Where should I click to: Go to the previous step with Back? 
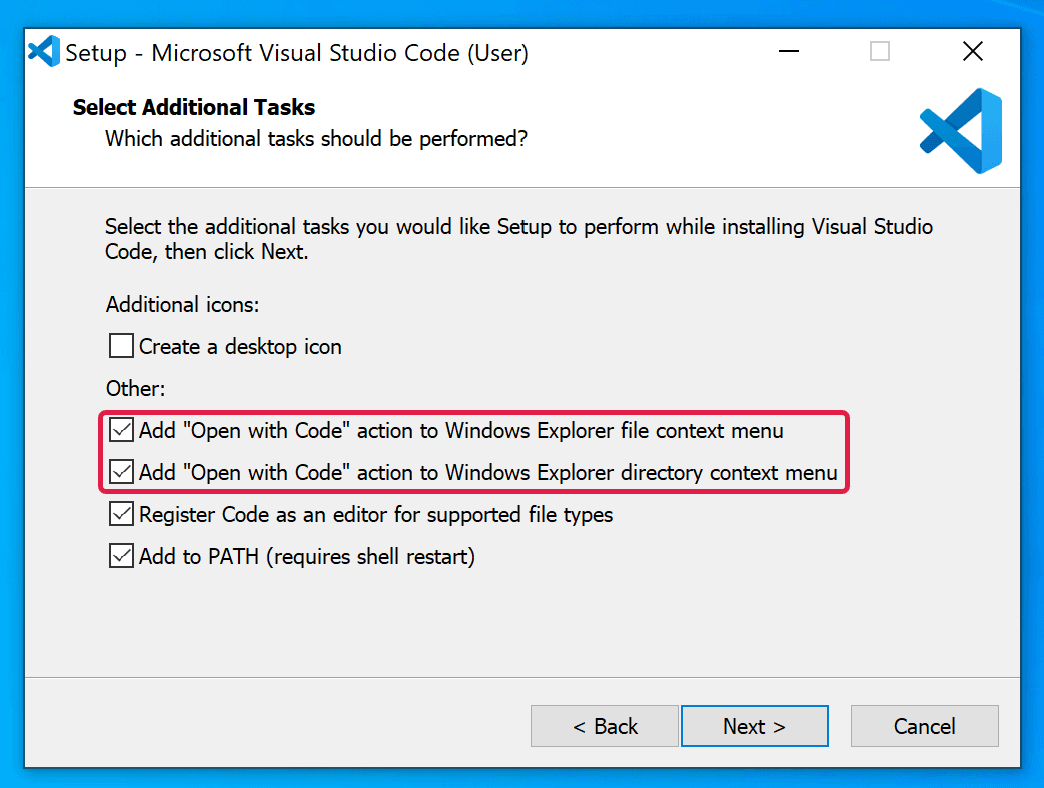[x=605, y=726]
